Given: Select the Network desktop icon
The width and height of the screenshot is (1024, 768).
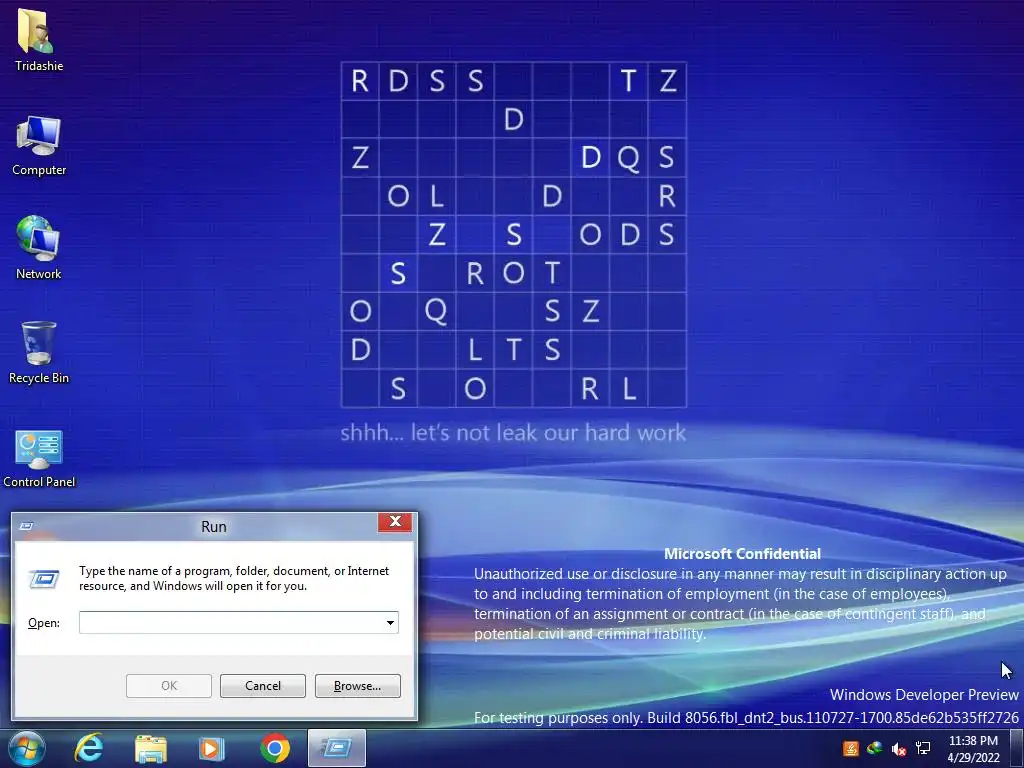Looking at the screenshot, I should point(39,248).
